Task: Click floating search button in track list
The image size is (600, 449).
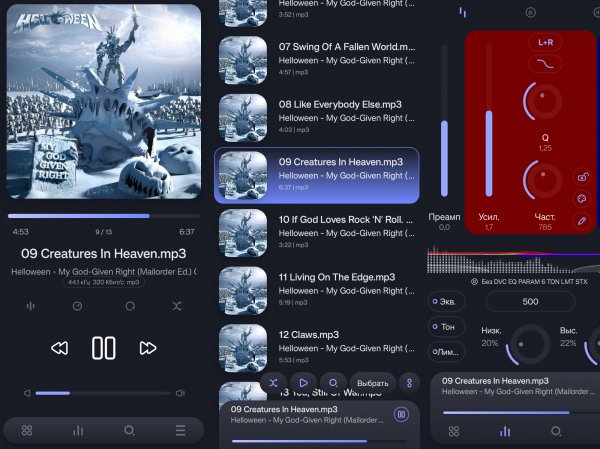Action: click(333, 383)
